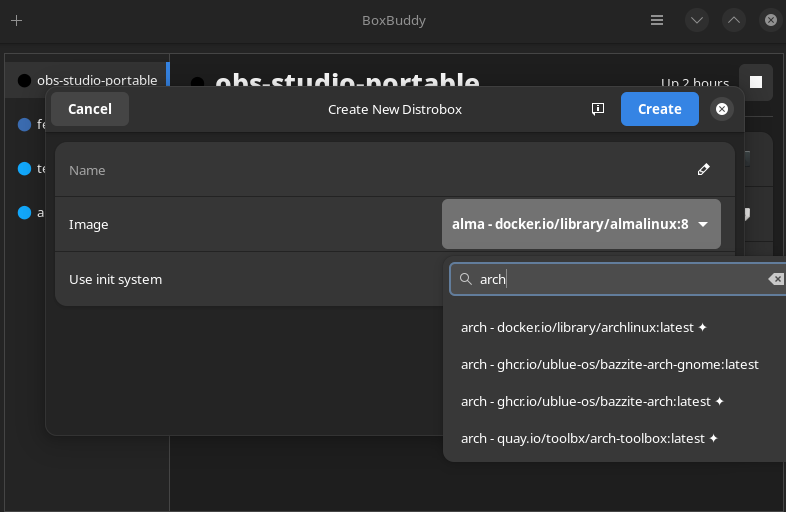Open the Image dropdown showing almalinux:8
Viewport: 786px width, 512px height.
coord(581,224)
